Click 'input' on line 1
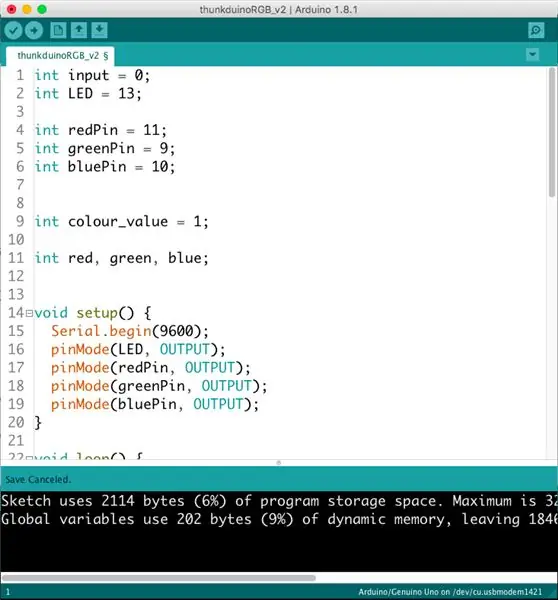 (x=88, y=76)
